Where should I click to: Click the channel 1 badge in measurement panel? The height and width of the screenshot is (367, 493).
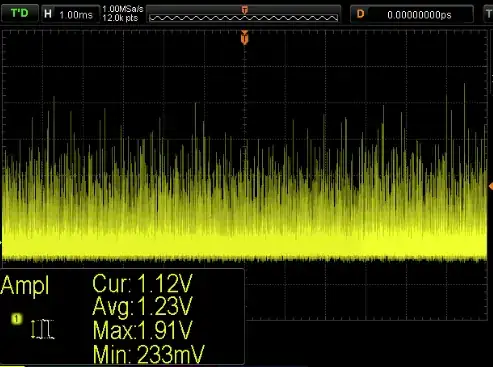(x=16, y=319)
